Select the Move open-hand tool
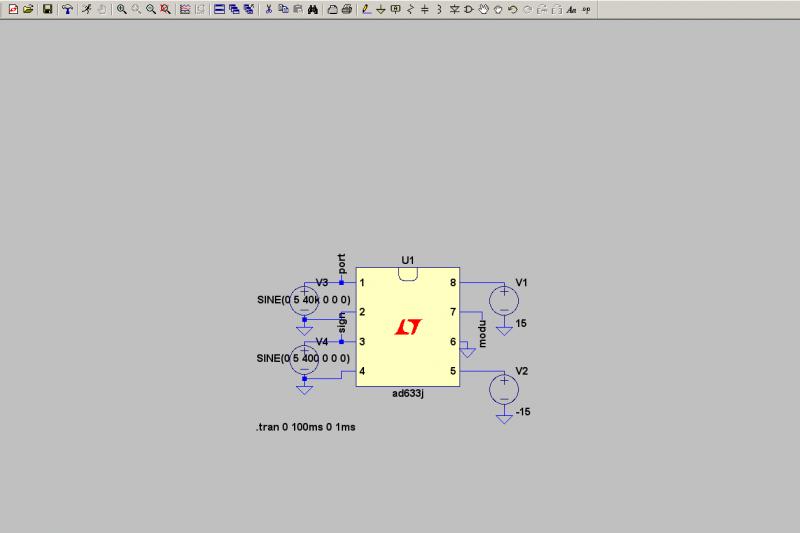800x533 pixels. tap(483, 9)
